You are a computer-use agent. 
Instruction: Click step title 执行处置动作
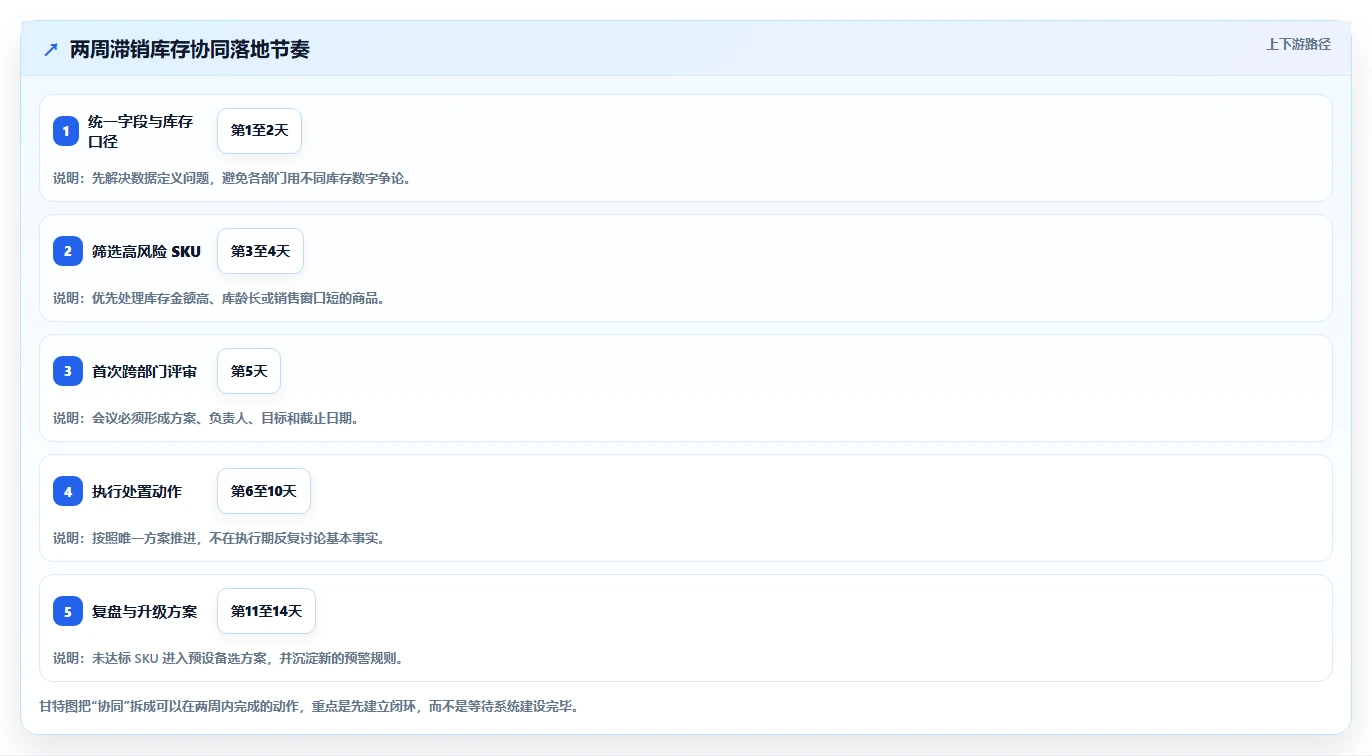(137, 491)
